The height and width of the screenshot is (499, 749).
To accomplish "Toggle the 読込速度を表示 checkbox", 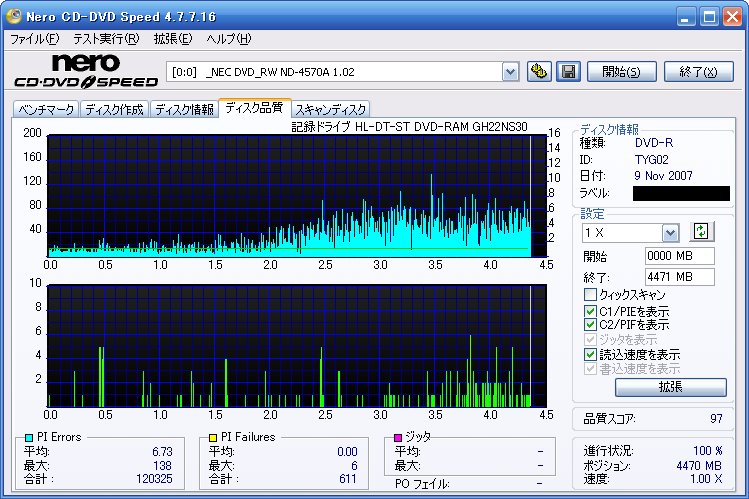I will click(590, 354).
